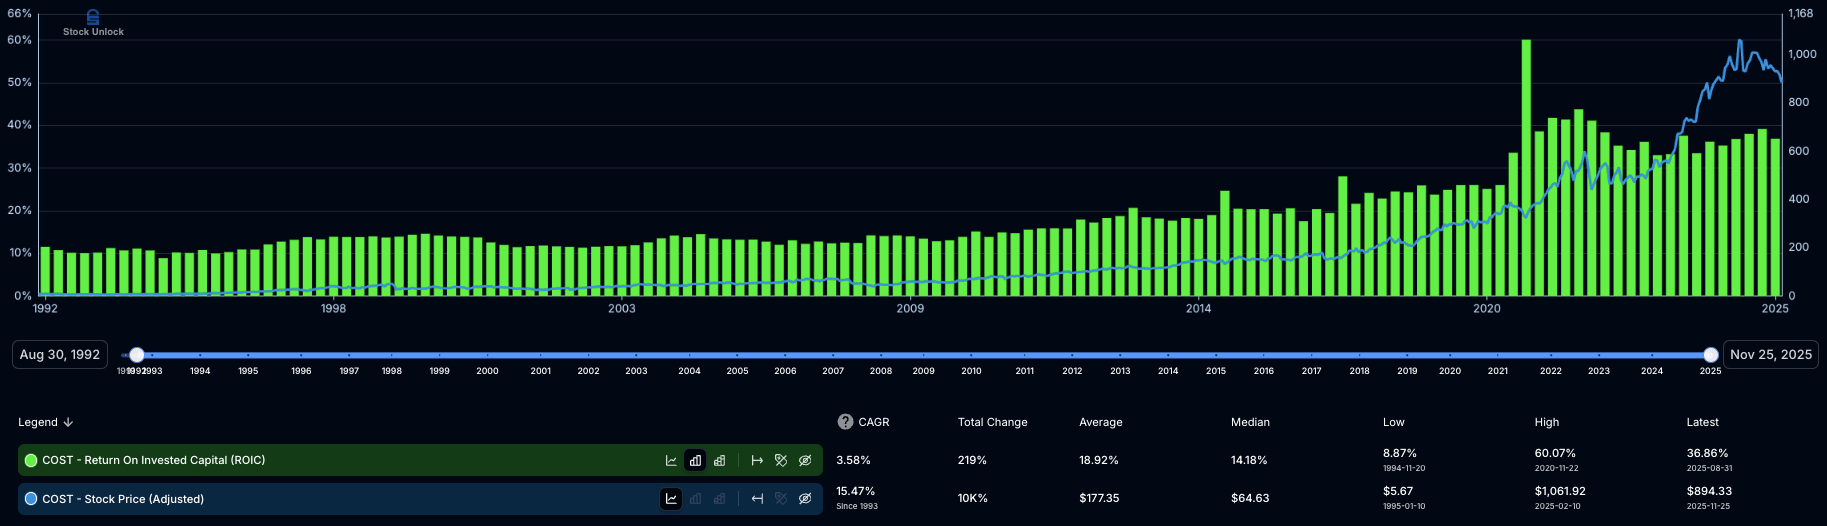Click the 2000 marker on range slider

[487, 371]
